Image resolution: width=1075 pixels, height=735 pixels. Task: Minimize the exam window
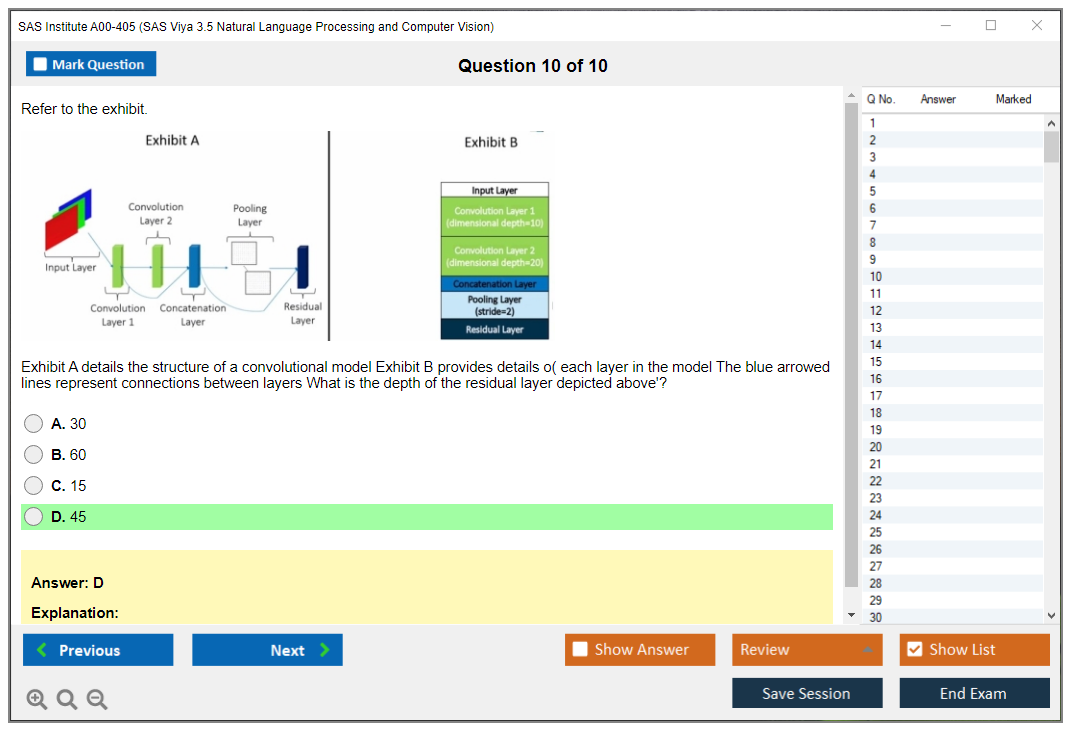945,26
